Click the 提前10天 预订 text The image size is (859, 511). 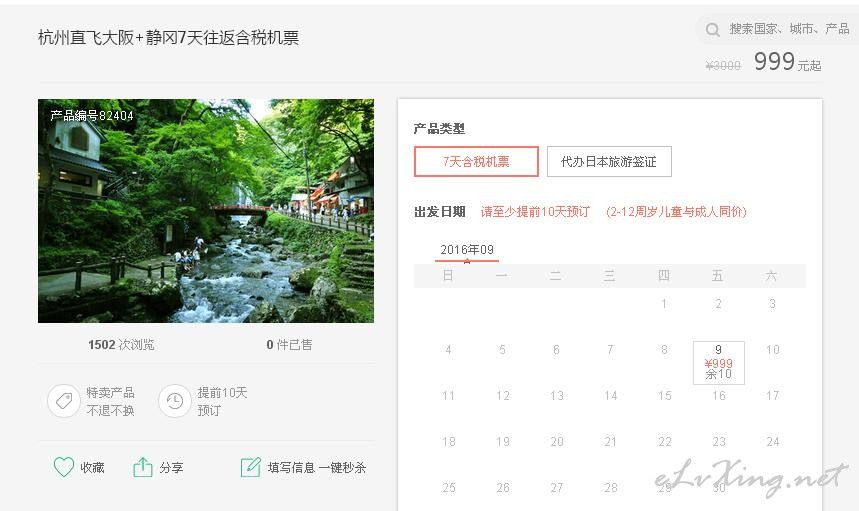(222, 401)
